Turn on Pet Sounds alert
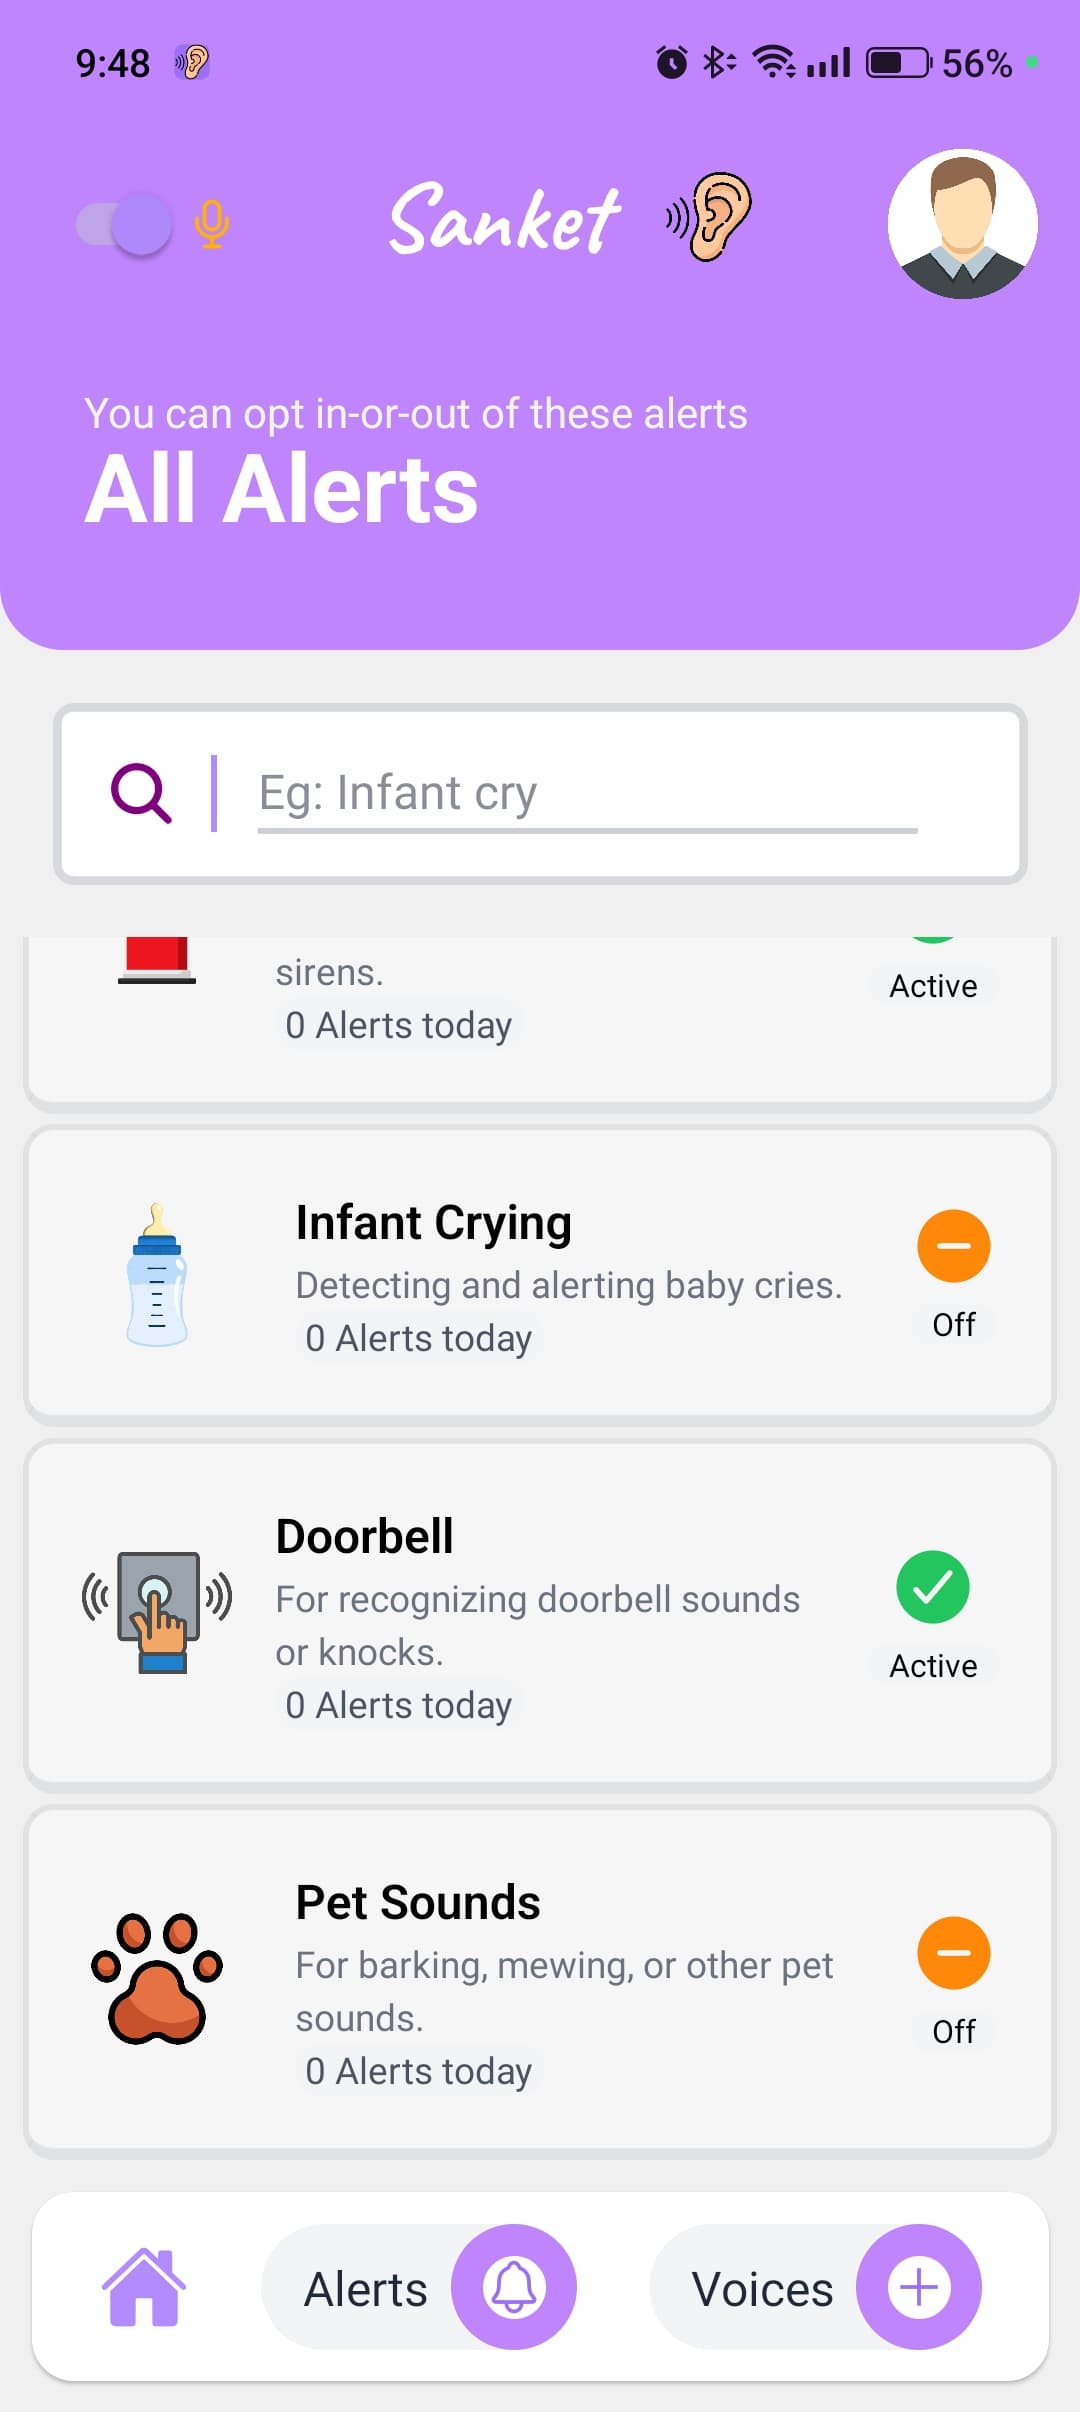The height and width of the screenshot is (2412, 1080). (953, 1953)
